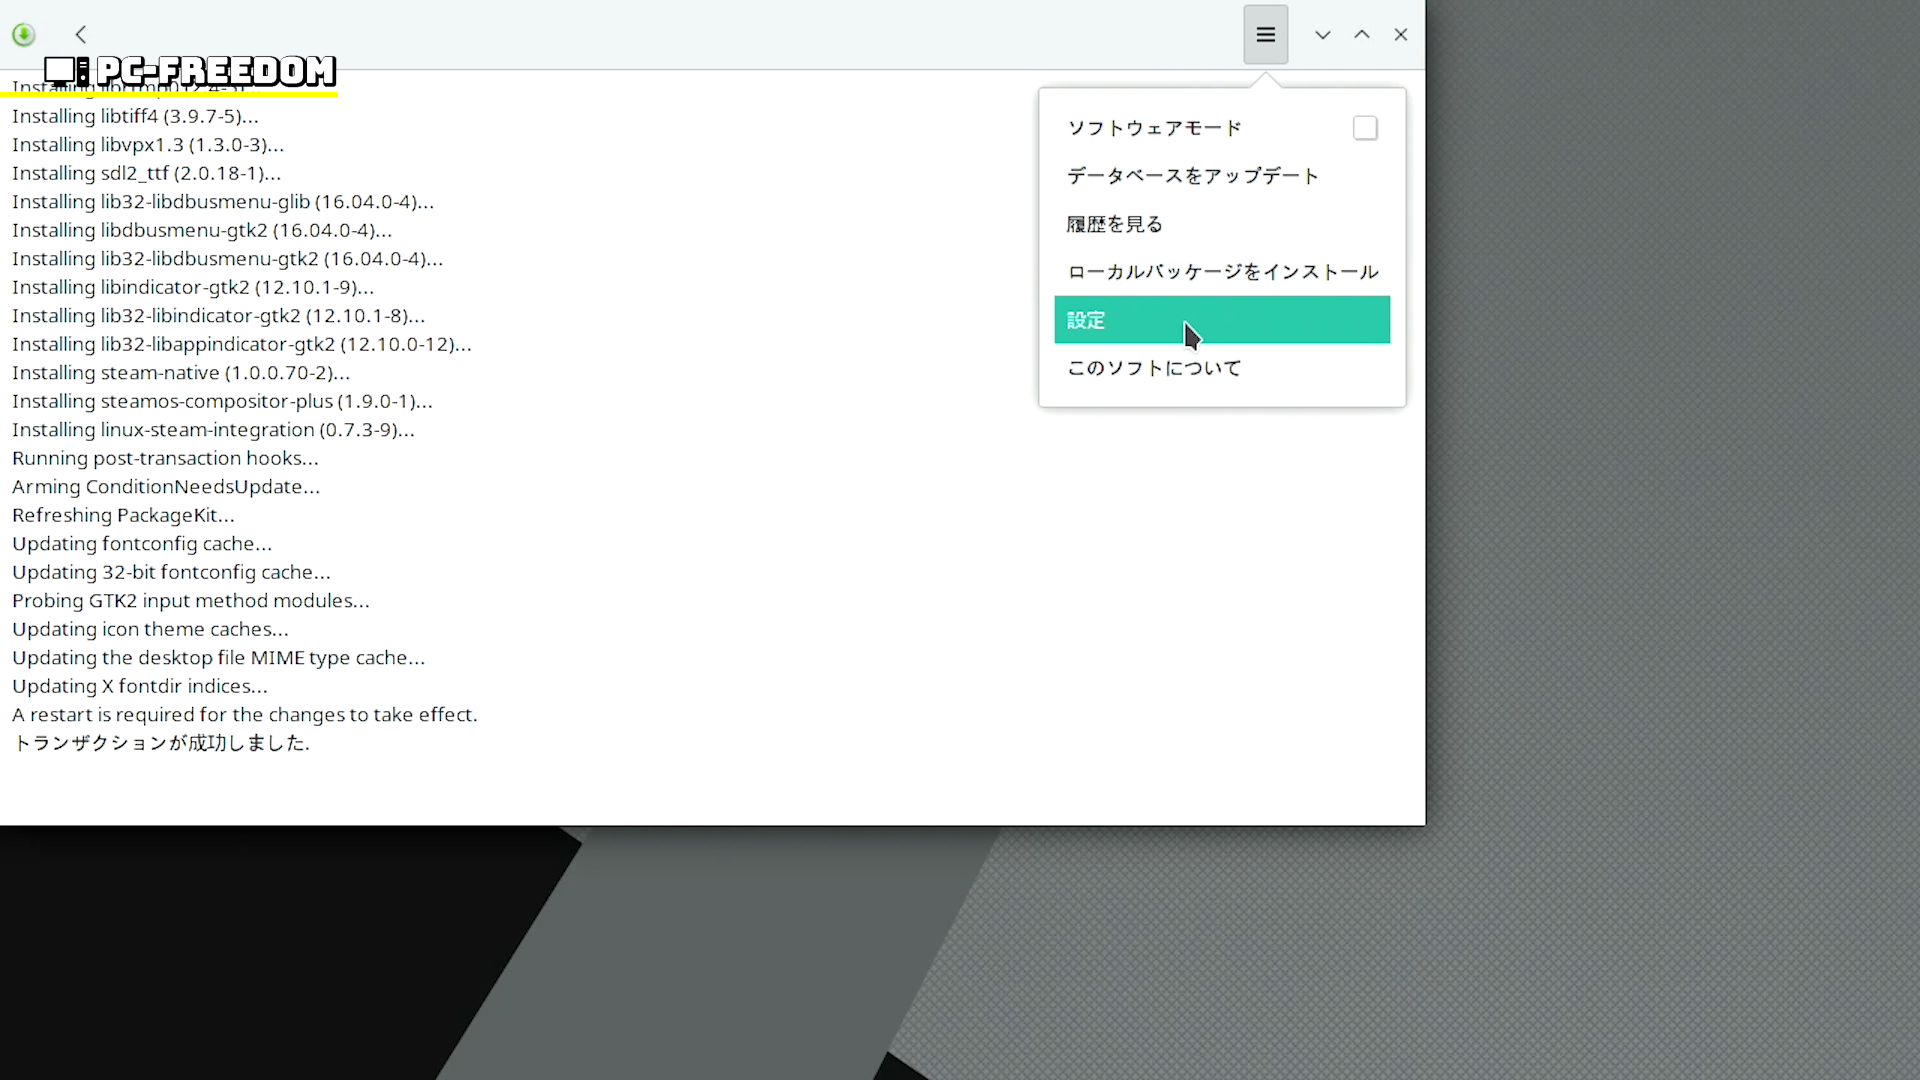Click the up chevron in titlebar
This screenshot has width=1920, height=1080.
(1361, 35)
